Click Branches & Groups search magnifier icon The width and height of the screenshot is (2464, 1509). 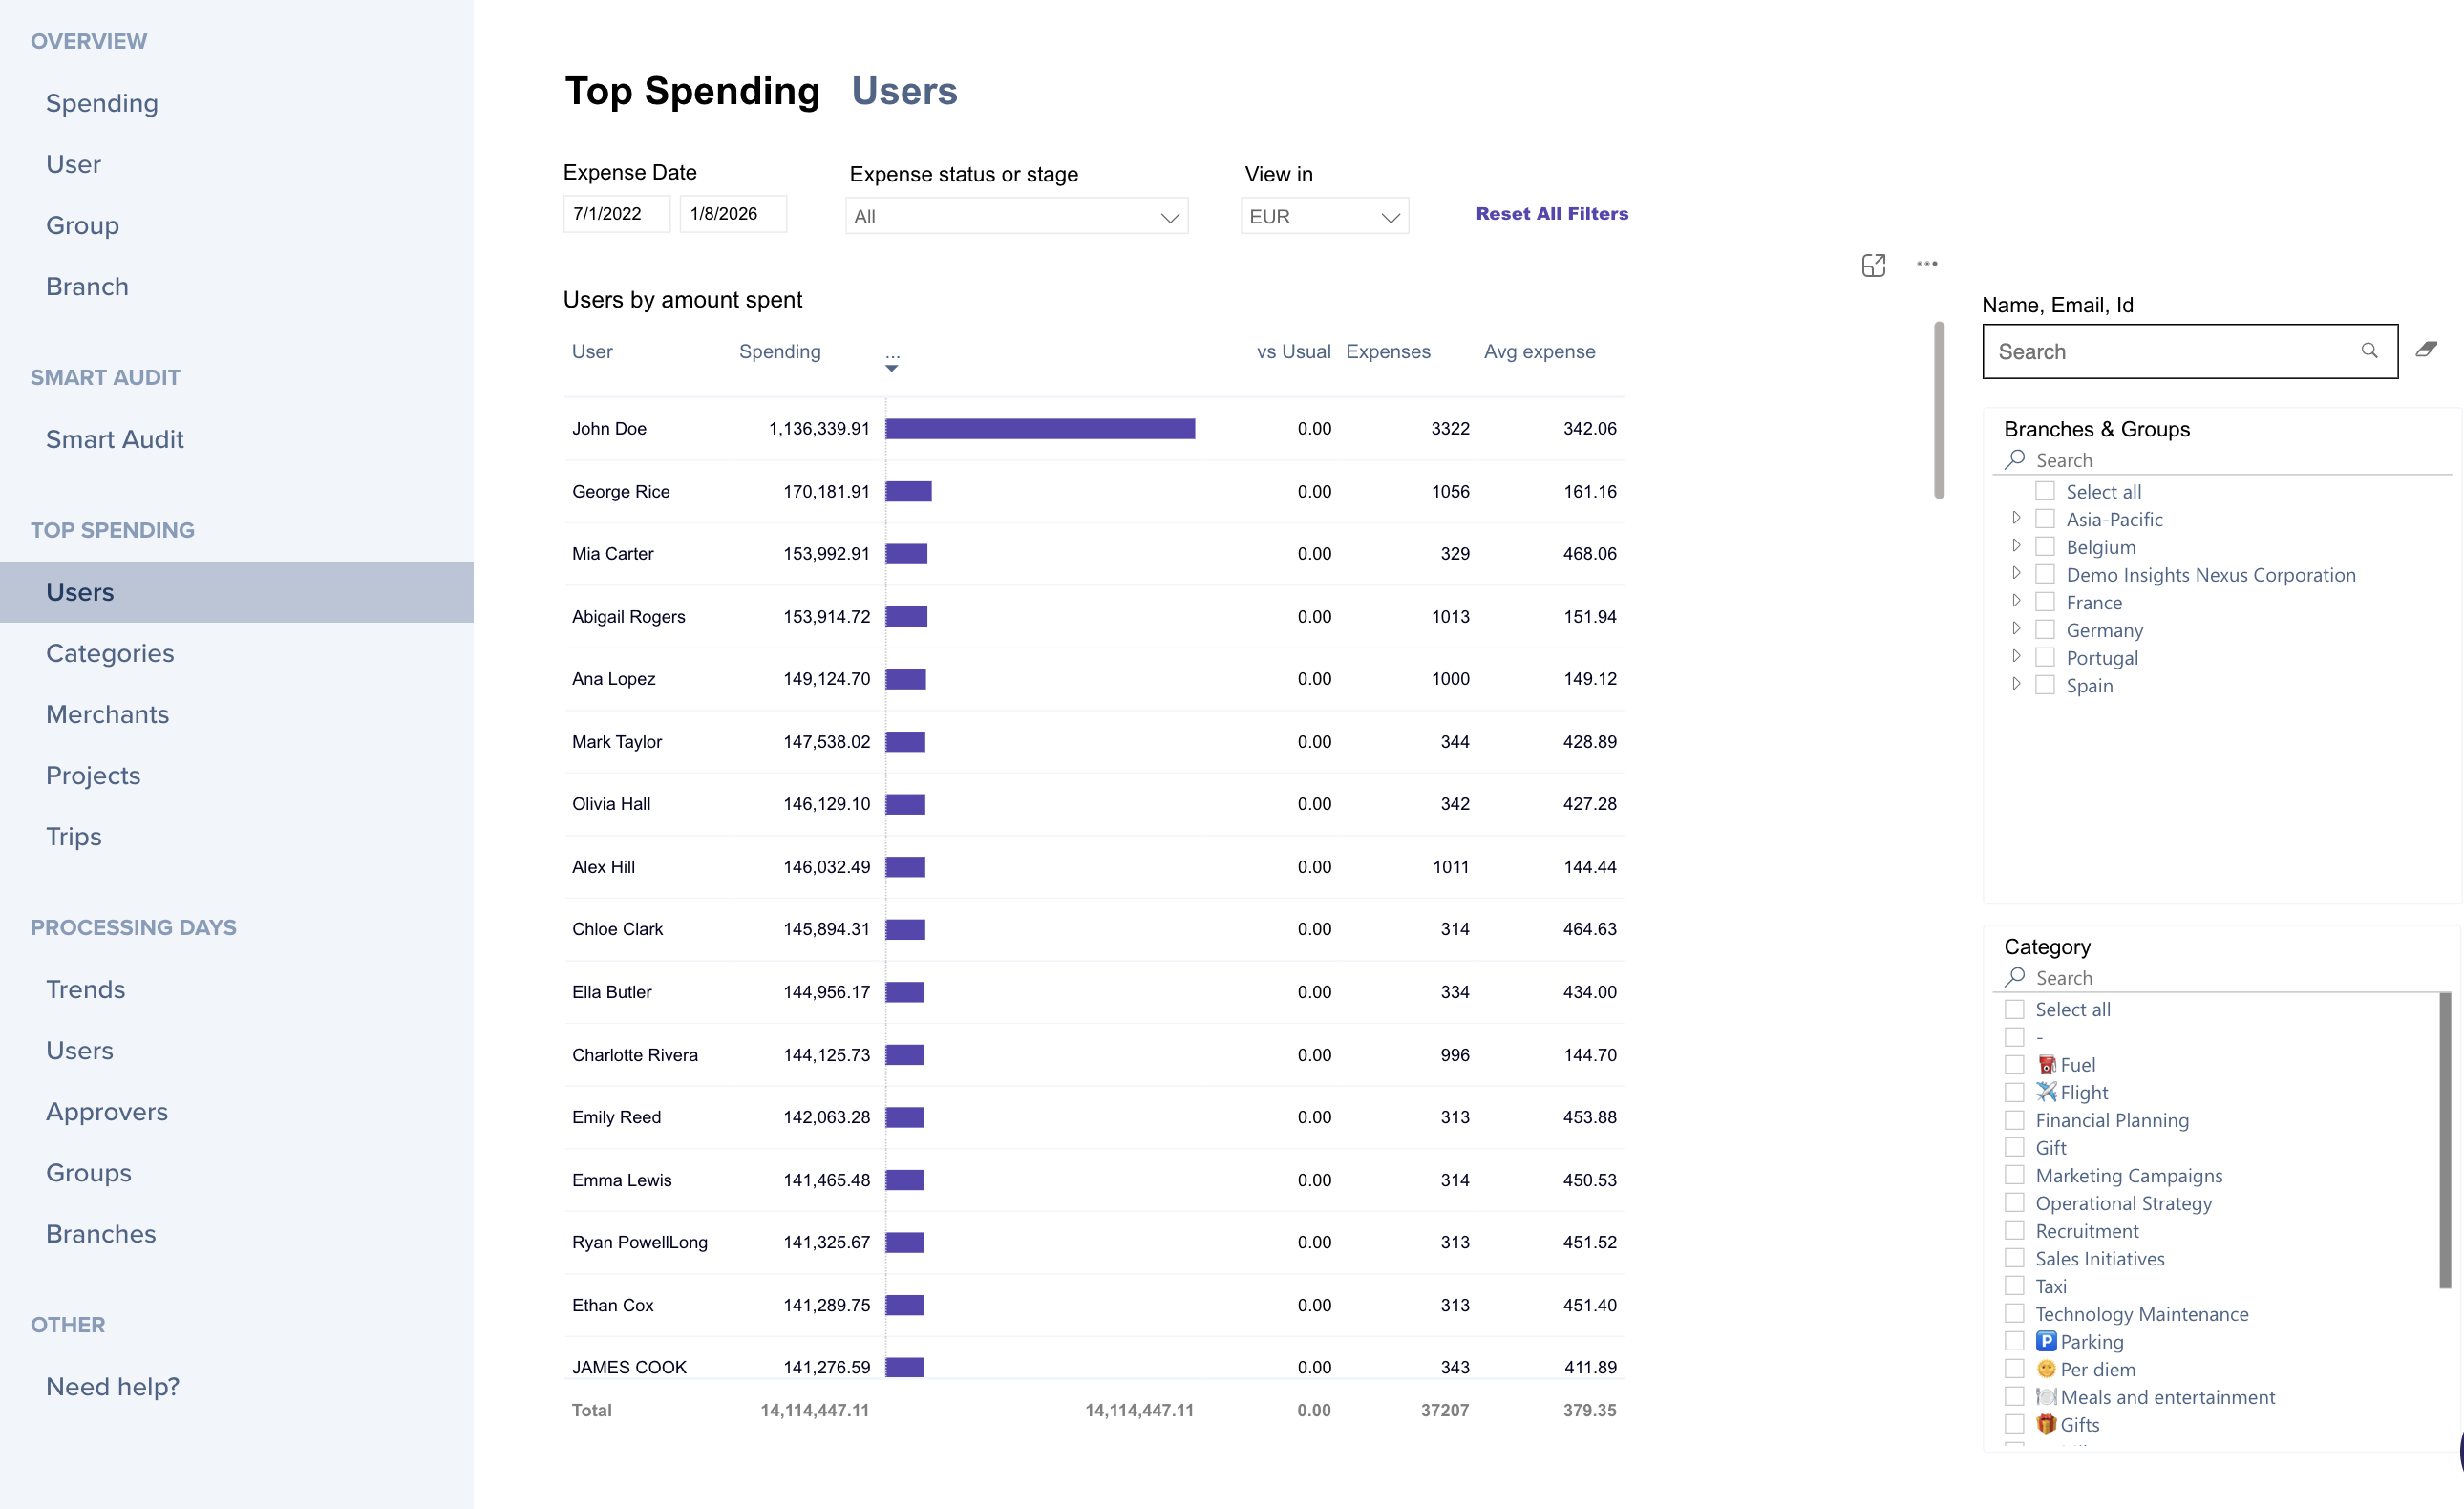2015,459
